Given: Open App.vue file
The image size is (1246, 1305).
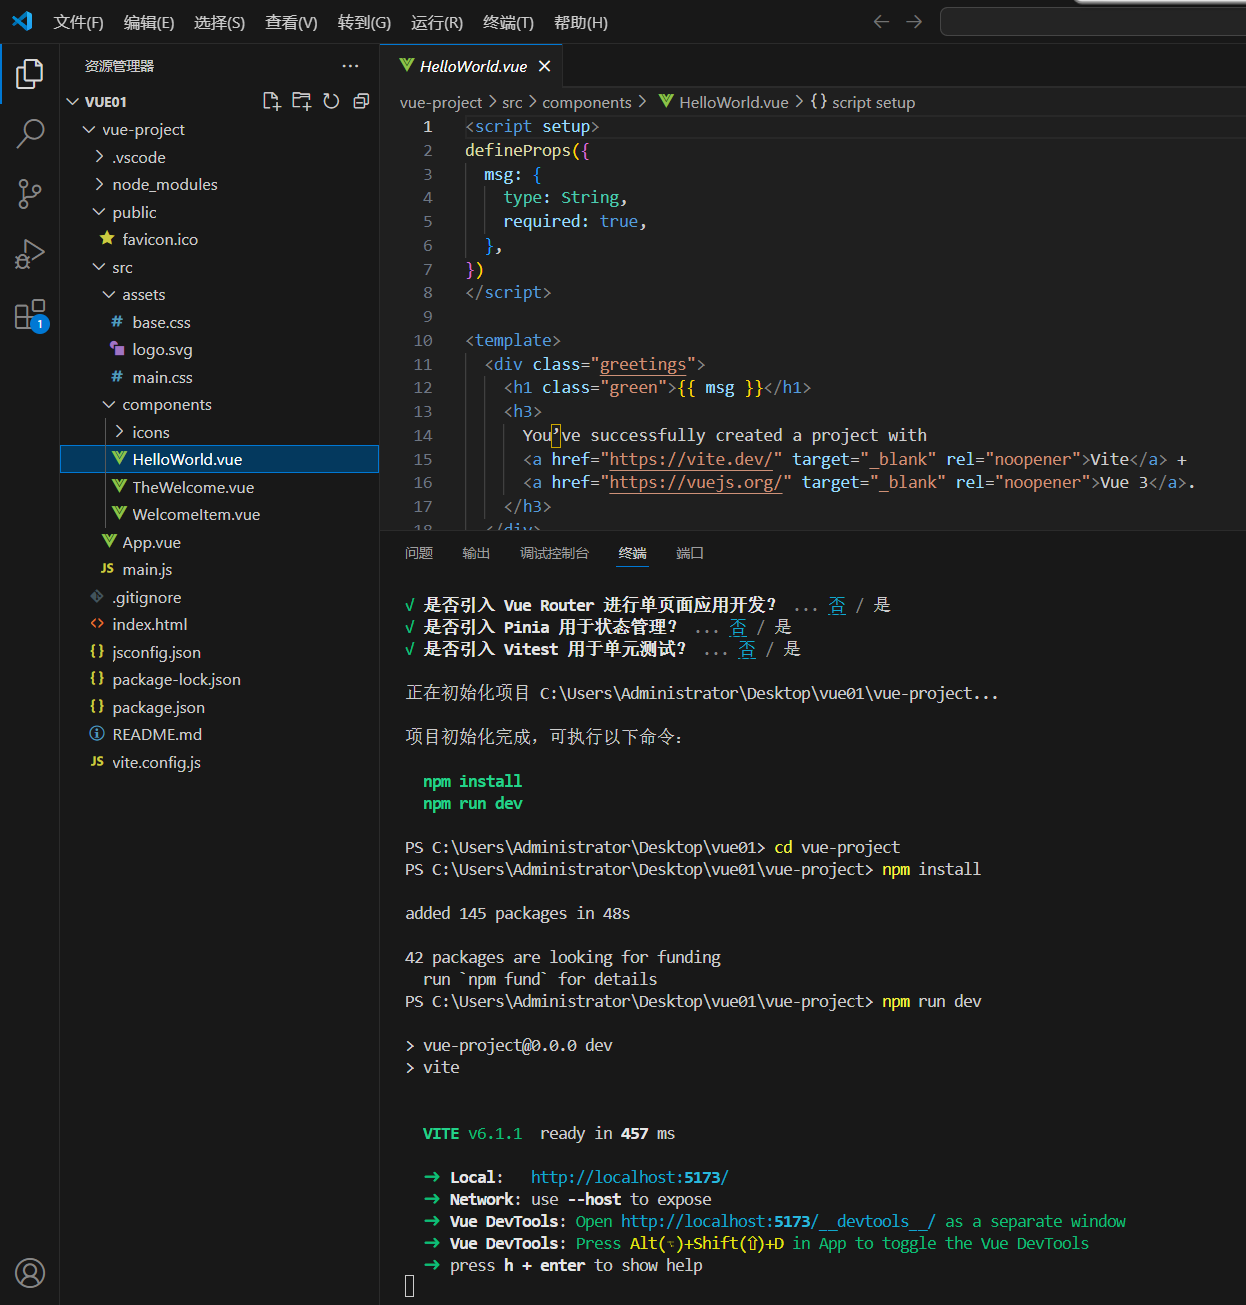Looking at the screenshot, I should tap(219, 542).
